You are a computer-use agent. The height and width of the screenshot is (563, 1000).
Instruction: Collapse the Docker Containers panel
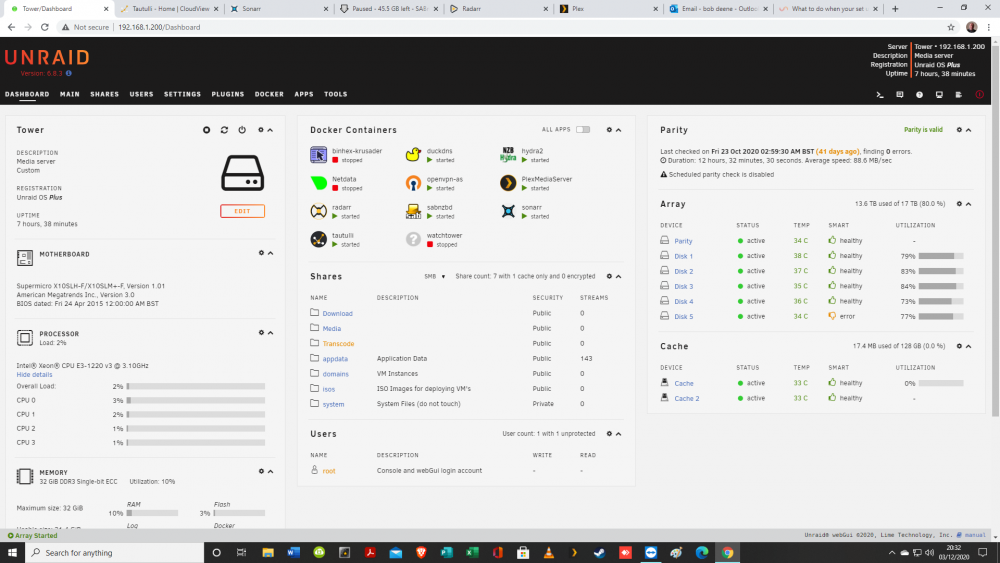click(x=619, y=130)
